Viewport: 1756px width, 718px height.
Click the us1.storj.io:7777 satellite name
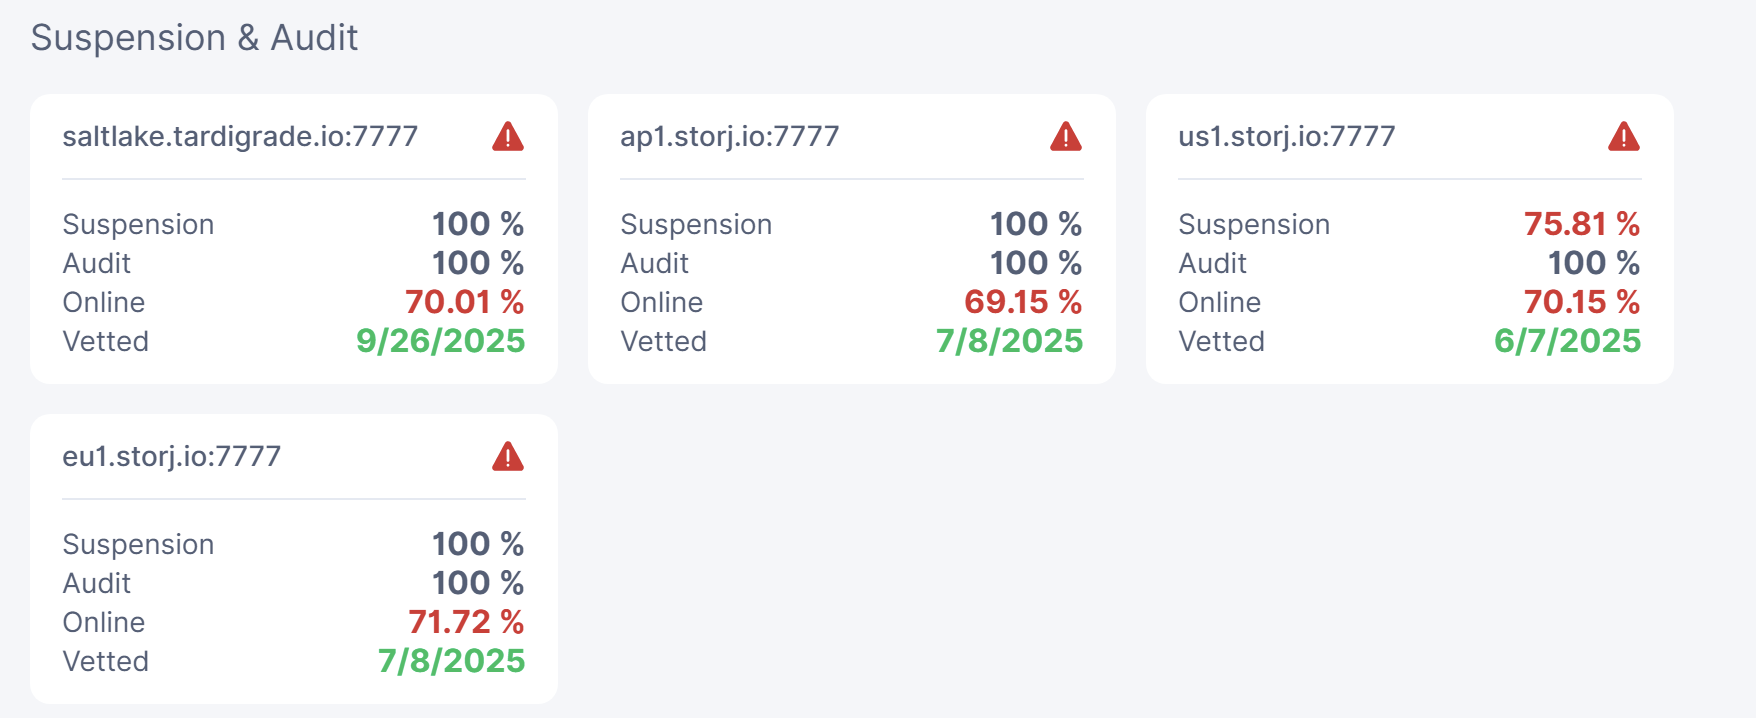pyautogui.click(x=1286, y=136)
